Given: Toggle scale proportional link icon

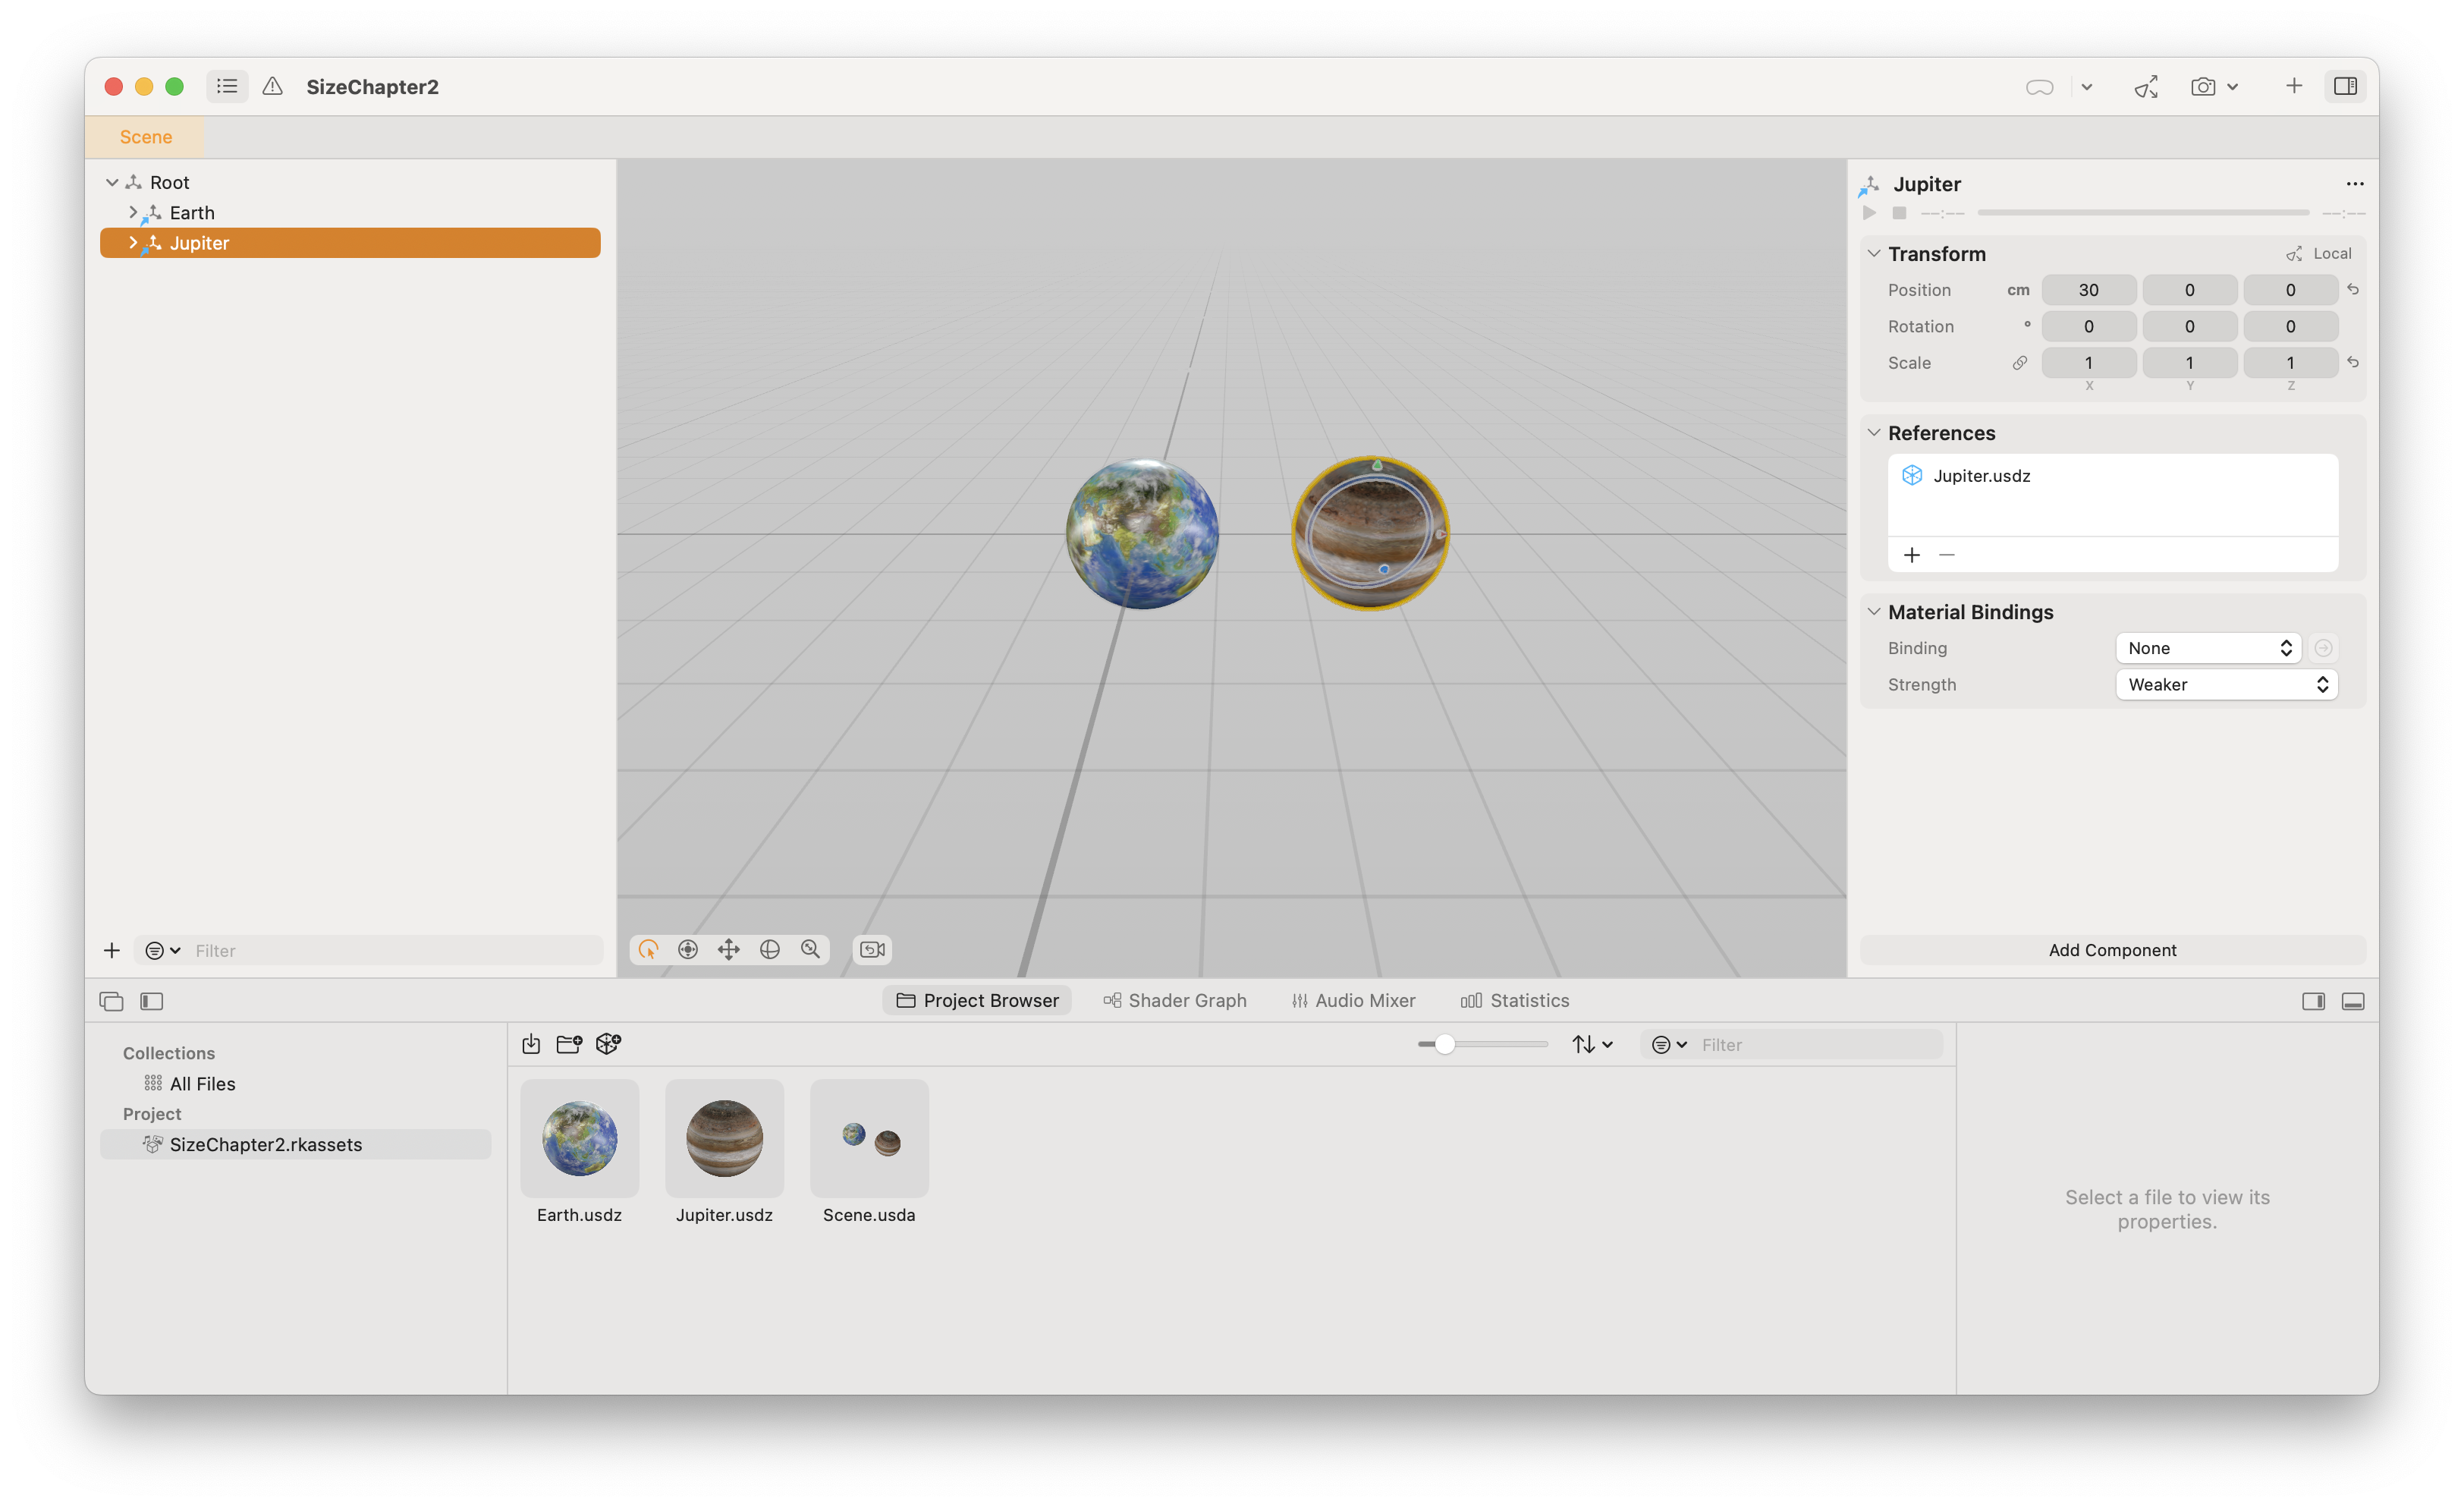Looking at the screenshot, I should (2019, 363).
